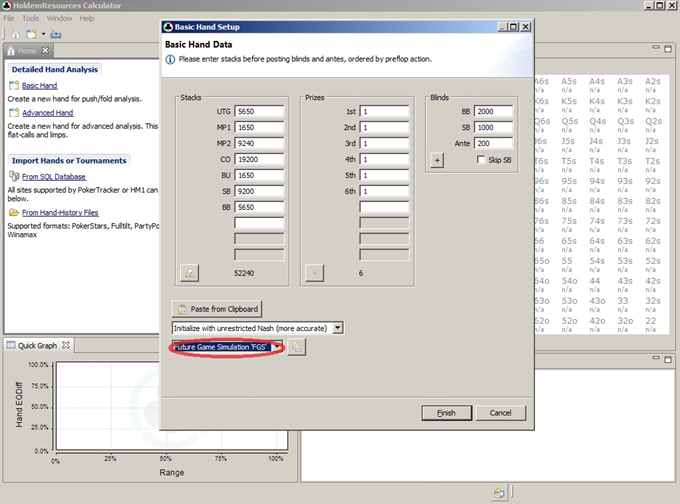Click the Basic Hand document icon

[x=14, y=85]
